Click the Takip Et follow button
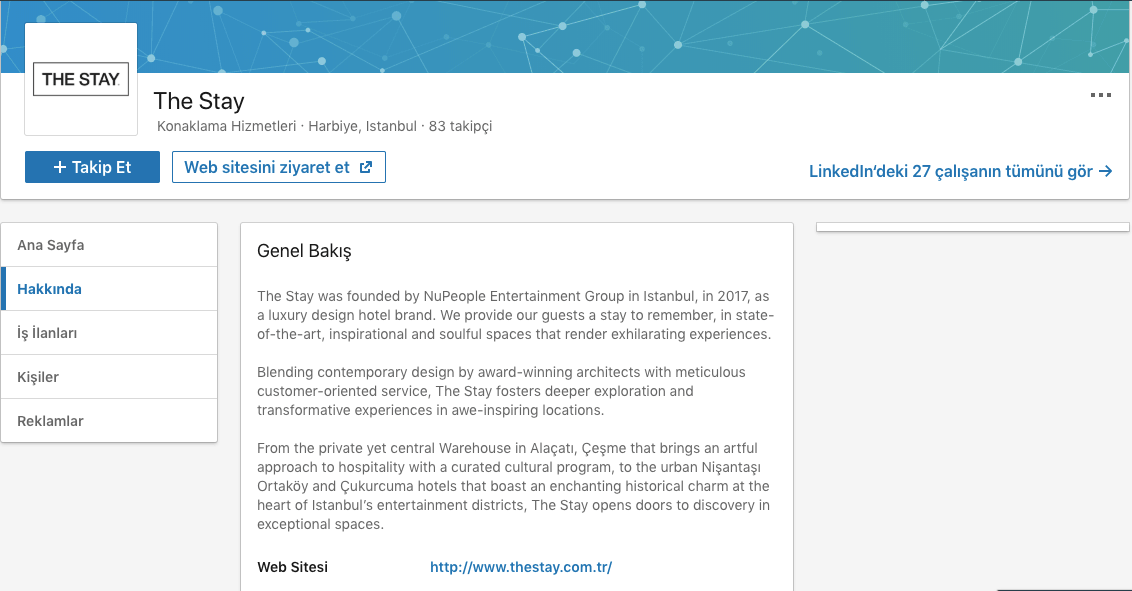1132x591 pixels. [92, 167]
